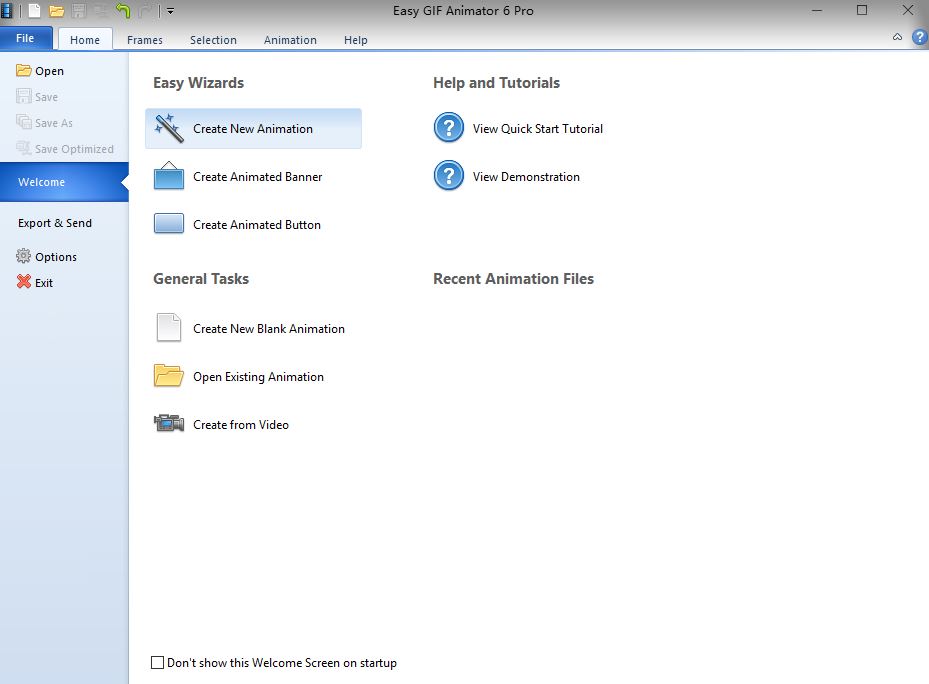
Task: Start the Create New Animation wizard
Action: tap(253, 129)
